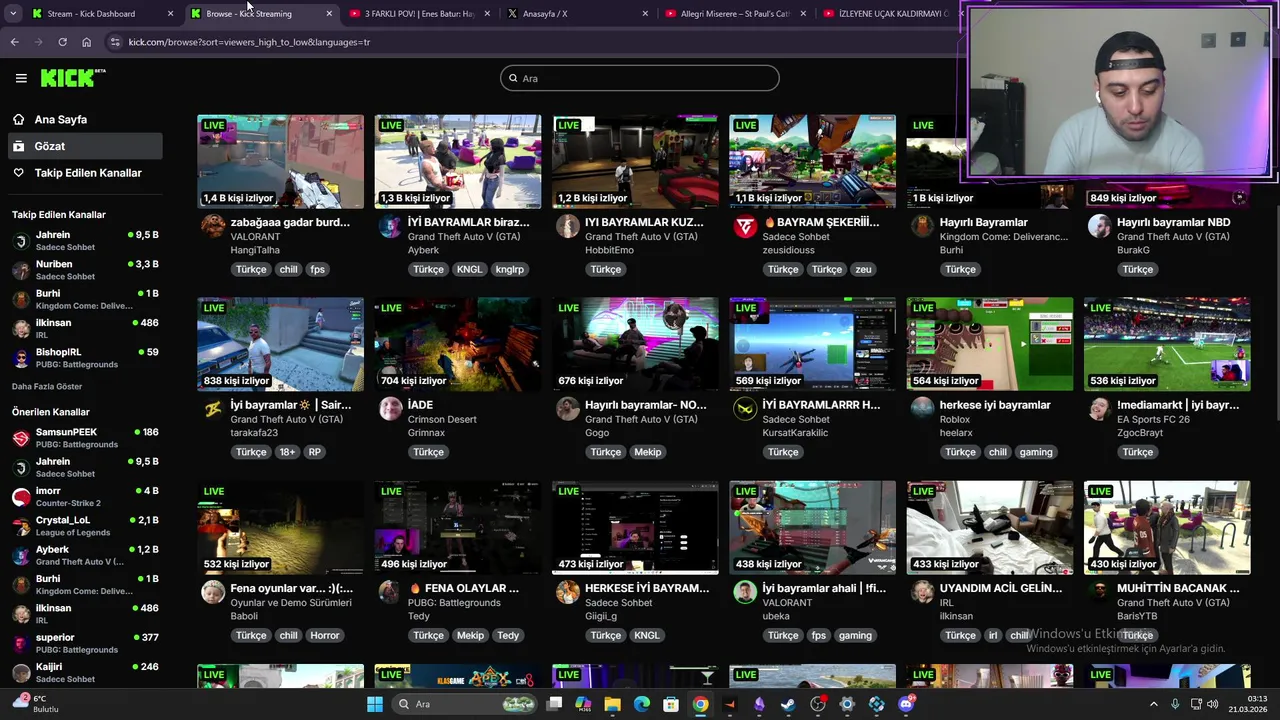Select the Tedy tag
This screenshot has width=1280, height=720.
pyautogui.click(x=508, y=635)
